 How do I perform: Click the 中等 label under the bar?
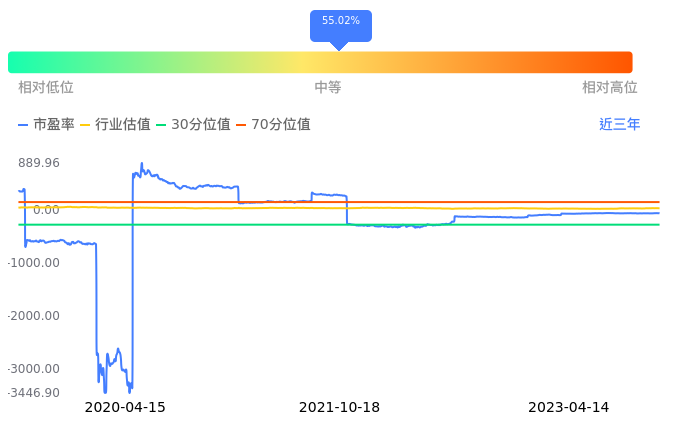[328, 88]
